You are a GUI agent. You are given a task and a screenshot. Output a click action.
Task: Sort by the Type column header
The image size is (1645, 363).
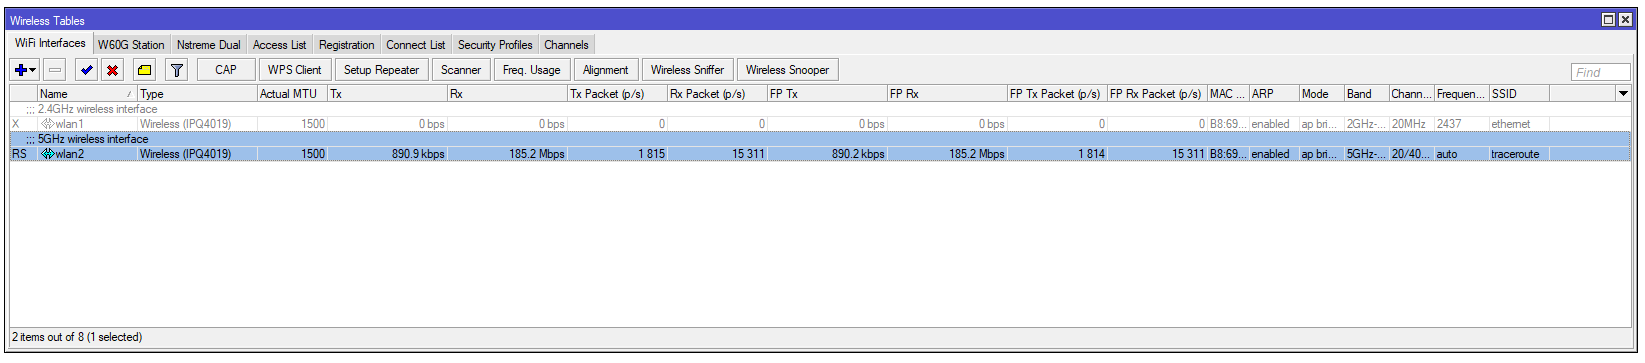coord(197,94)
